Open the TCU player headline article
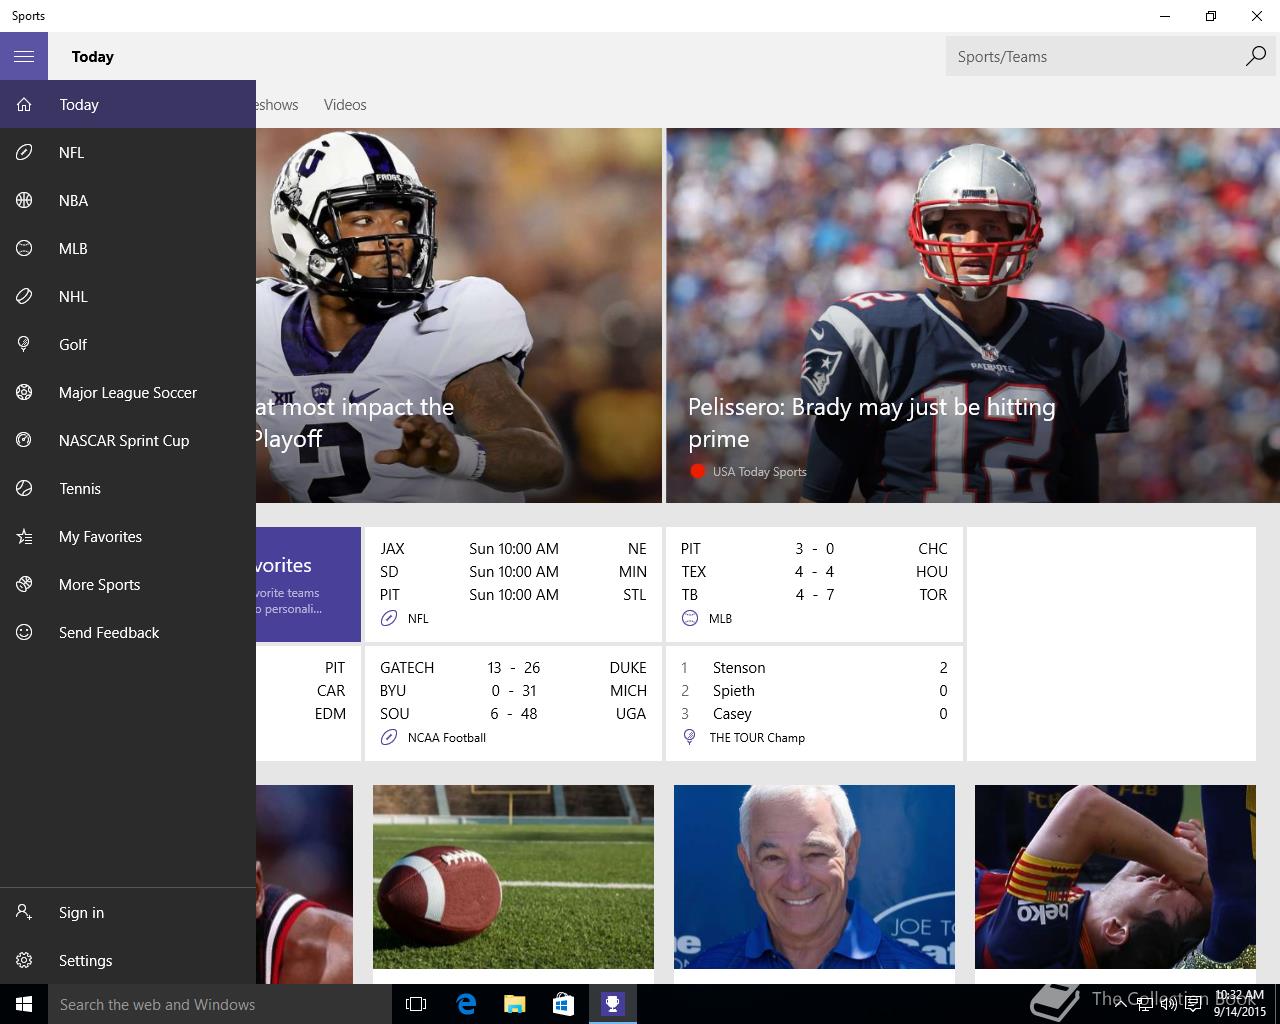This screenshot has width=1280, height=1024. (x=459, y=315)
